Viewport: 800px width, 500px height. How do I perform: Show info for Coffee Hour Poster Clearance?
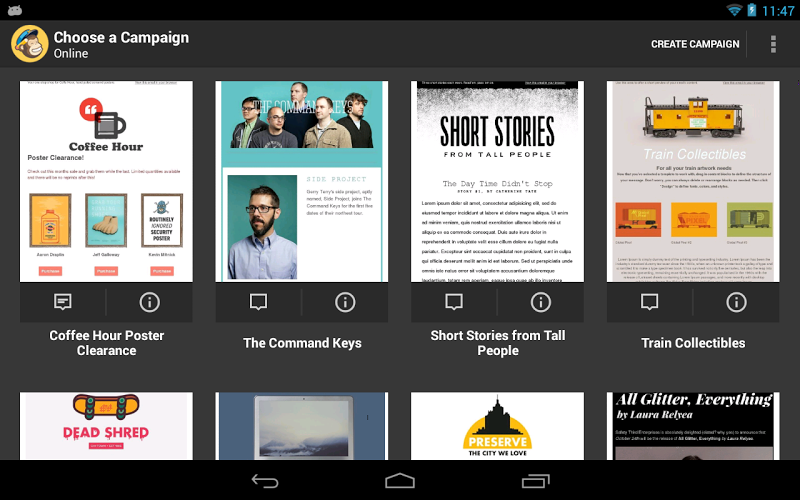149,302
